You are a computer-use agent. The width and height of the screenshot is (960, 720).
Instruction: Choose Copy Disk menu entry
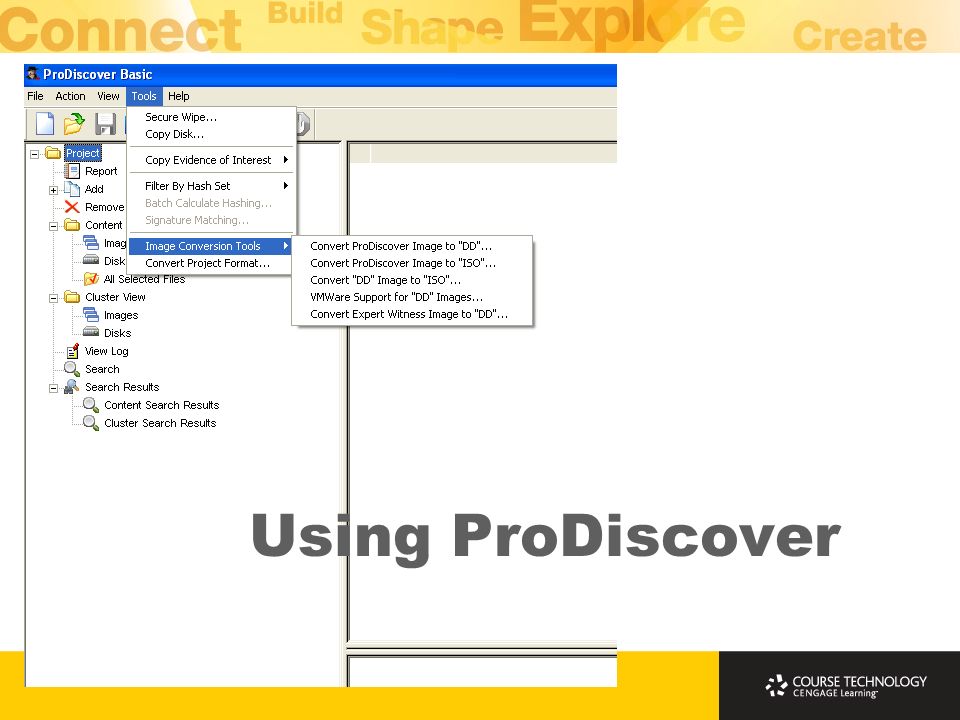pos(211,134)
